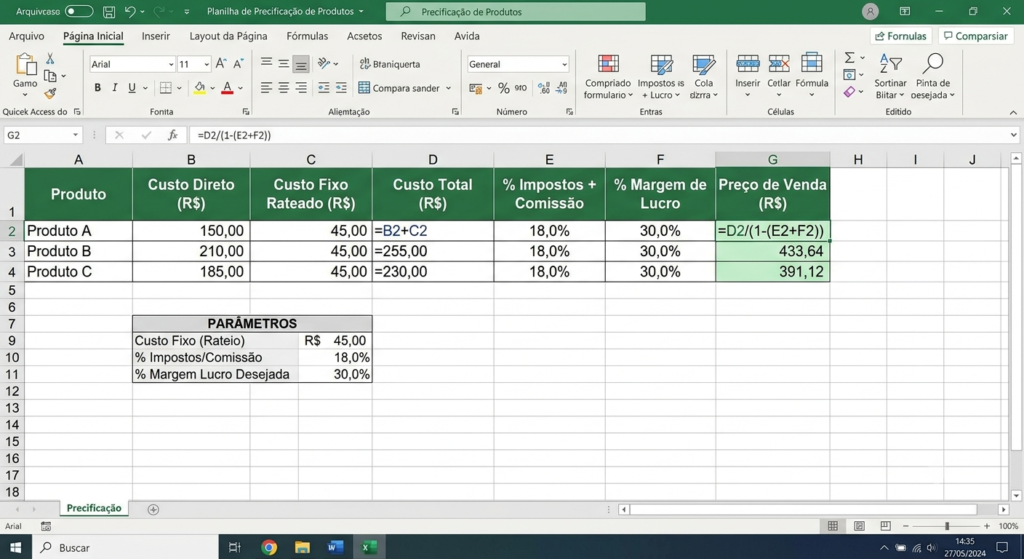Click the Copy icon in clipboard group

click(50, 76)
